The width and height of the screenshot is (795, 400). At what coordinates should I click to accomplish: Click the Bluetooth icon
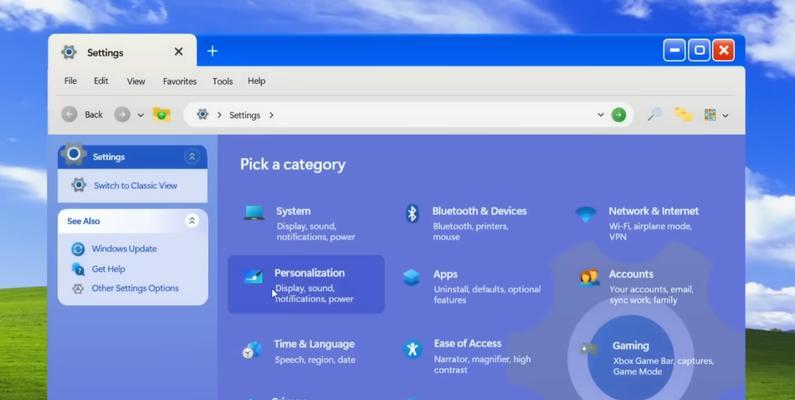pyautogui.click(x=412, y=213)
